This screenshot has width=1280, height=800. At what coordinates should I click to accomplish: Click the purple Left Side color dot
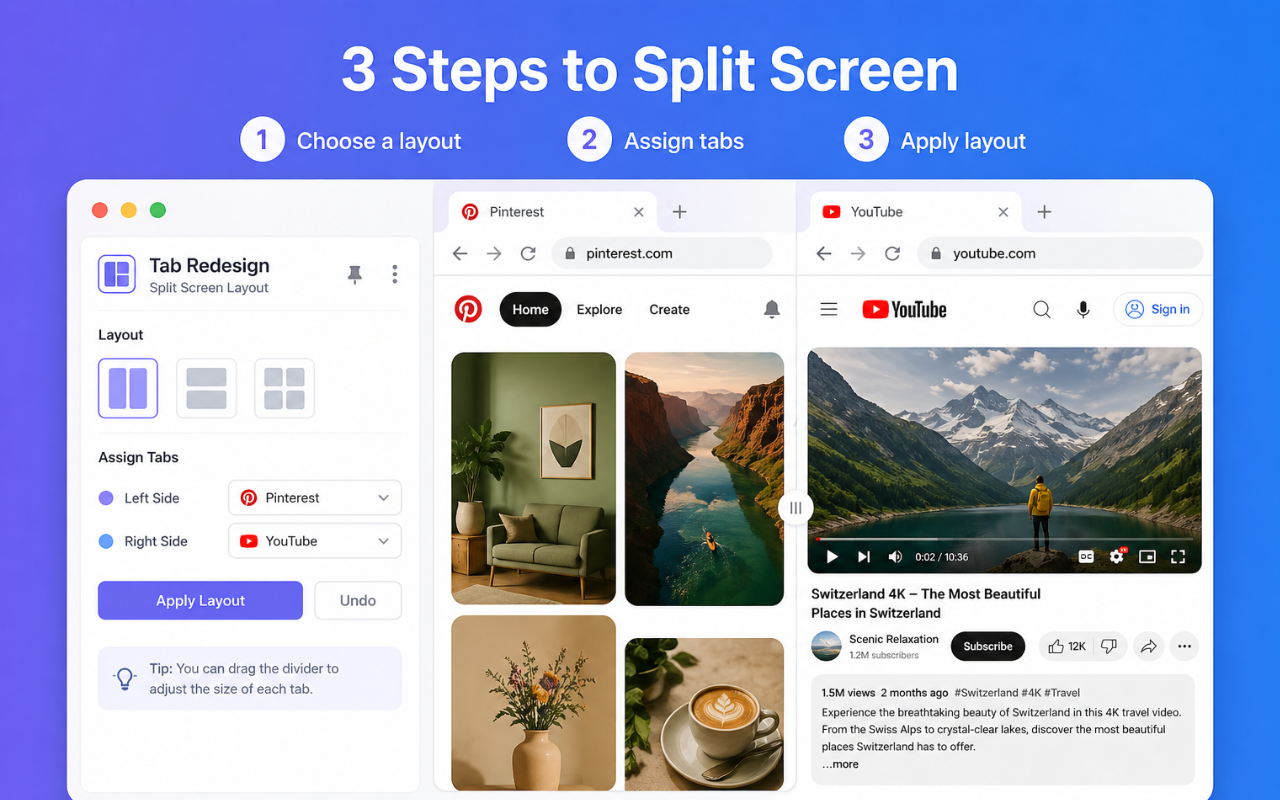[x=106, y=498]
